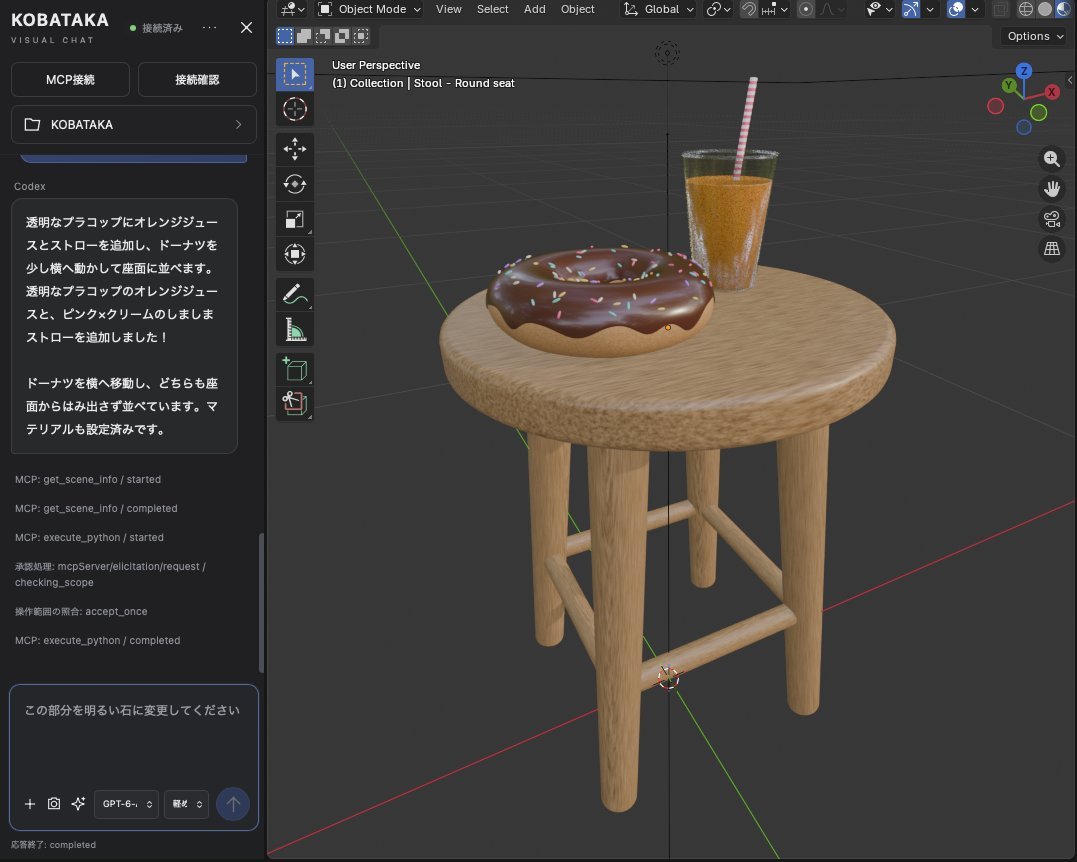Open the Global transform orientation dropdown

(x=658, y=9)
